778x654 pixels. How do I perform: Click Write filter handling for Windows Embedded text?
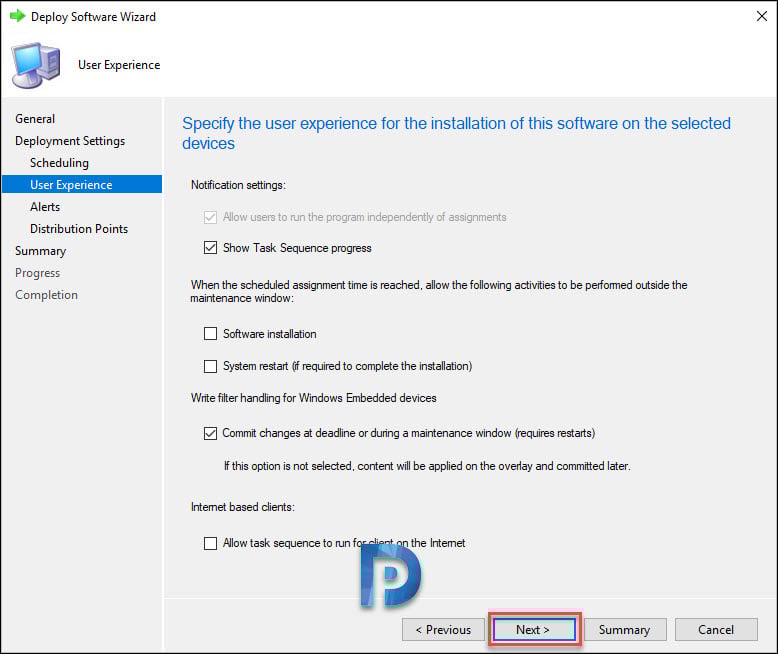point(314,398)
